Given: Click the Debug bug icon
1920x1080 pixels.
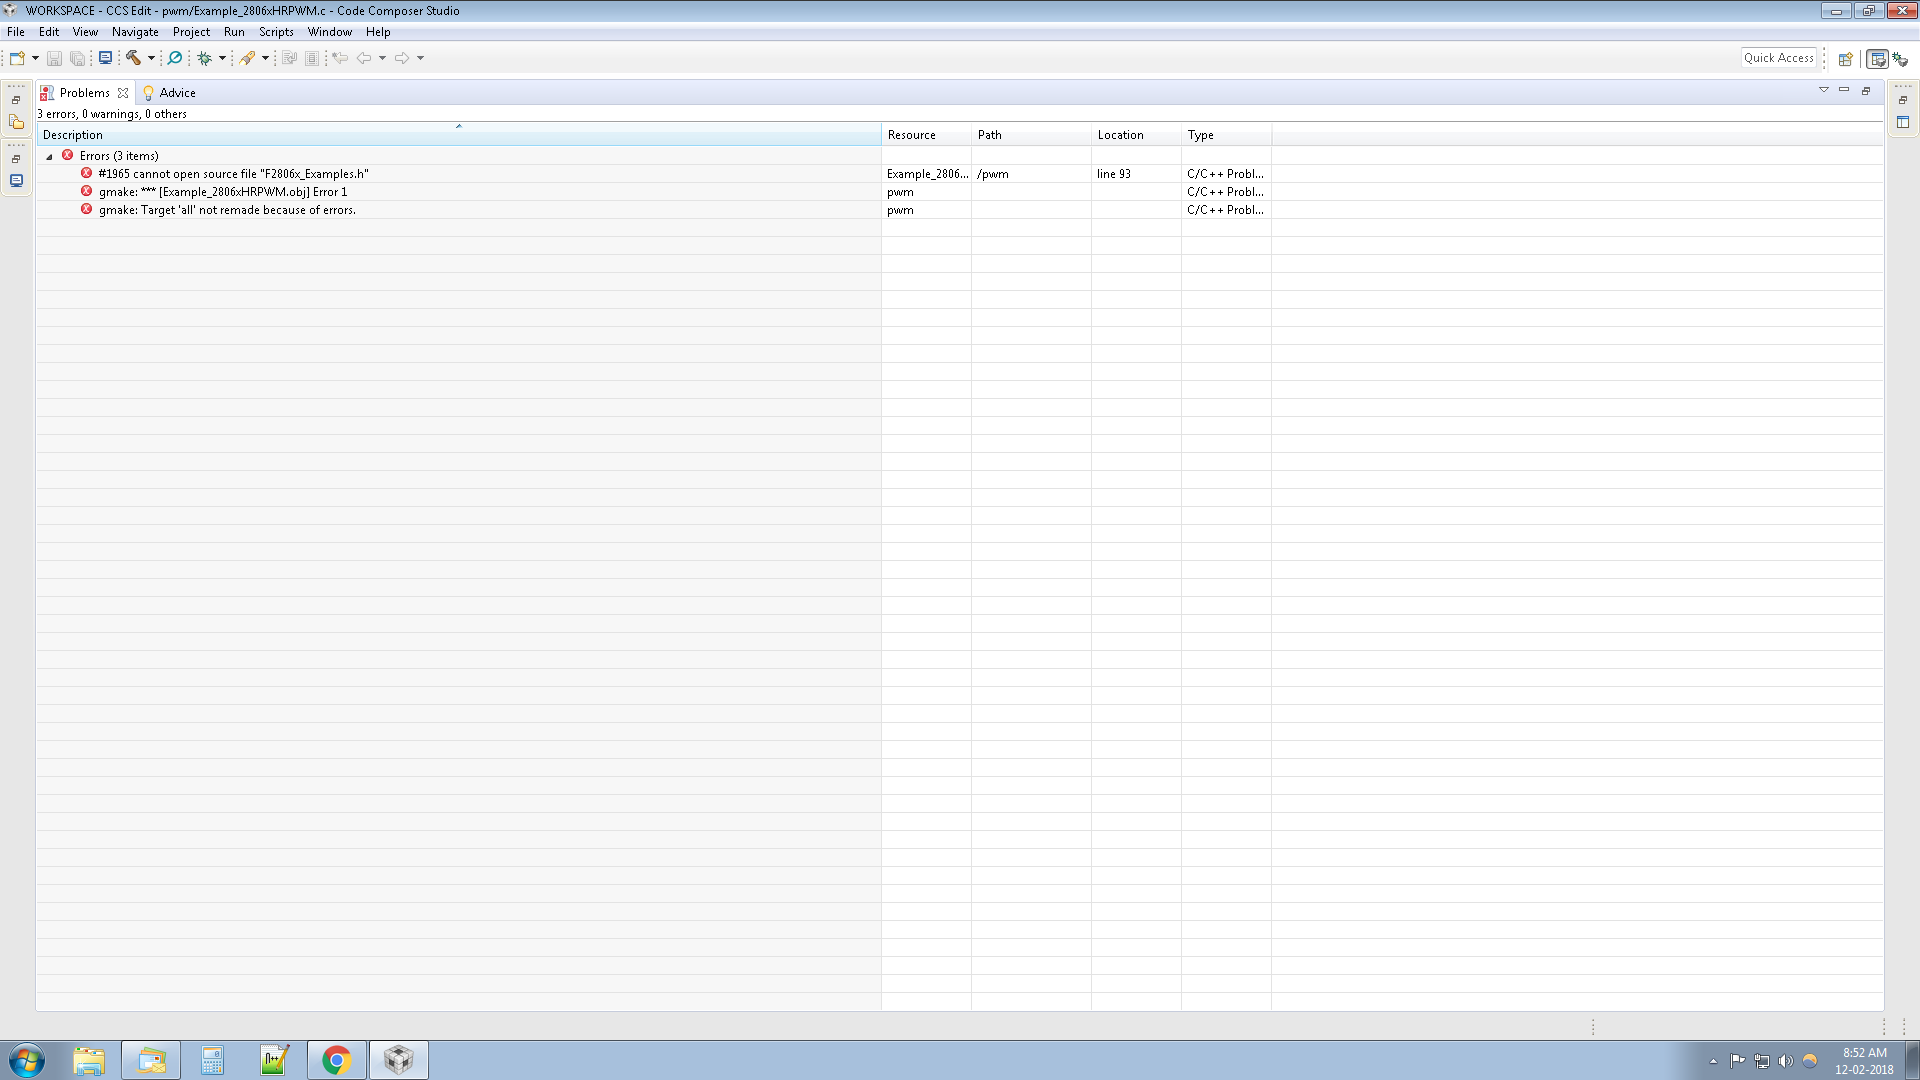Looking at the screenshot, I should pos(204,58).
